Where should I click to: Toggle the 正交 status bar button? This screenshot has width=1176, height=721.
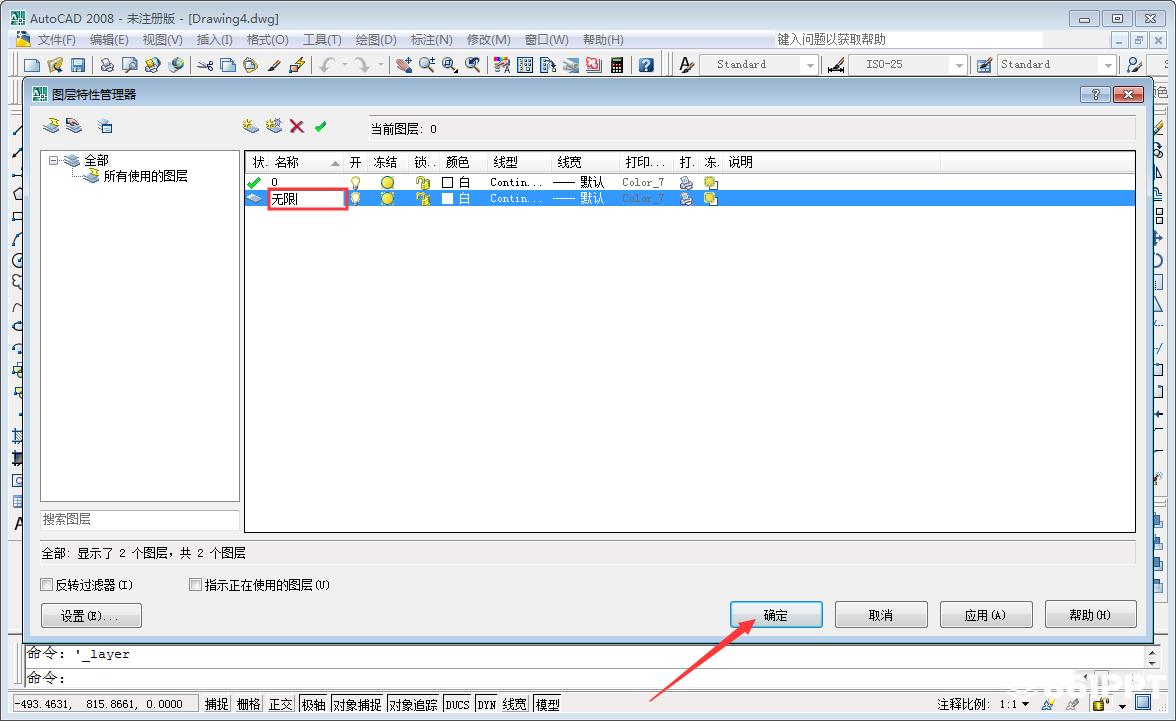pyautogui.click(x=280, y=704)
